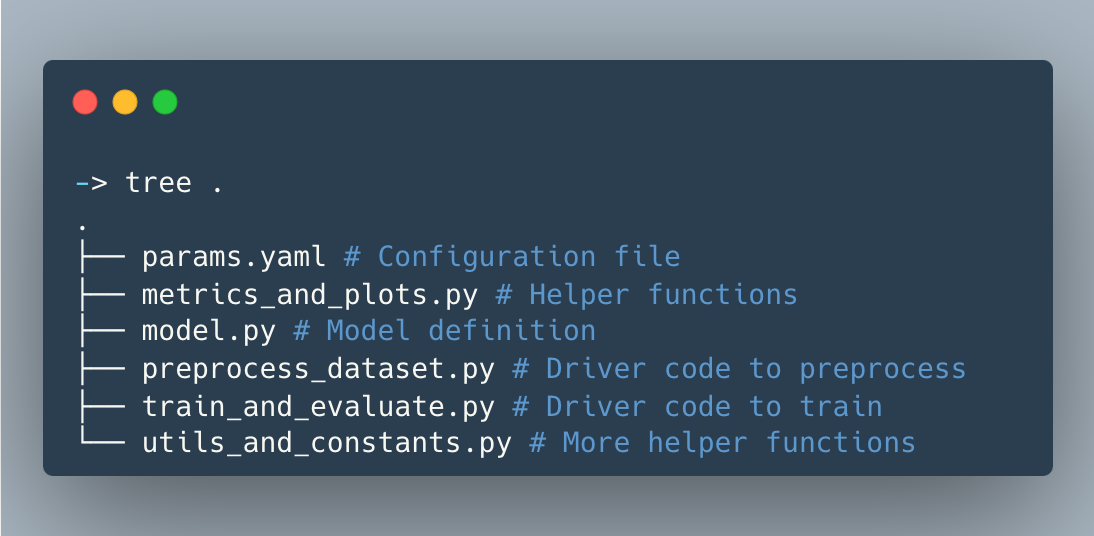The width and height of the screenshot is (1094, 536).
Task: Select preprocess_dataset.py in the tree
Action: 318,368
